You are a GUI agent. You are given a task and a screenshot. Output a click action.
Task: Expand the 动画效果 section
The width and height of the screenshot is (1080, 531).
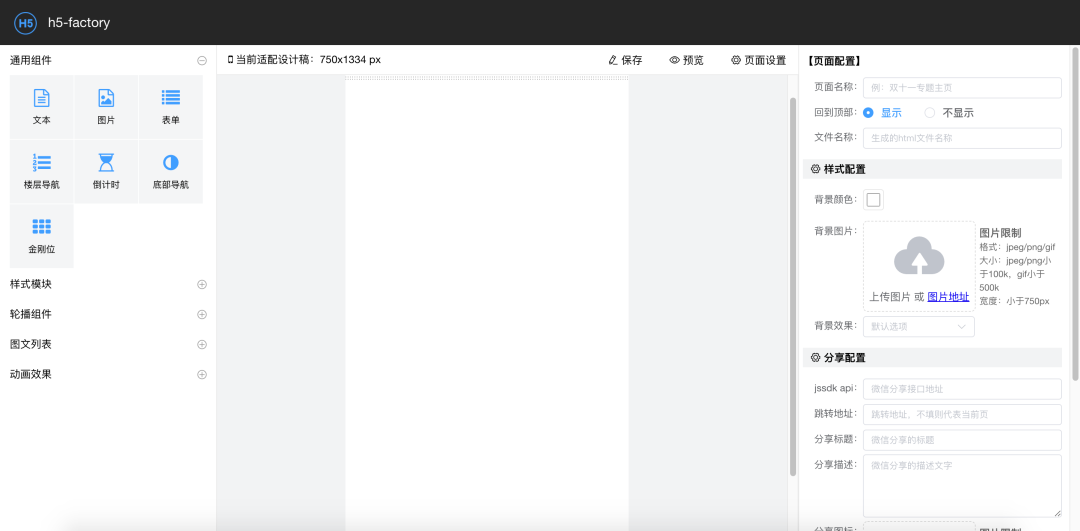[202, 375]
